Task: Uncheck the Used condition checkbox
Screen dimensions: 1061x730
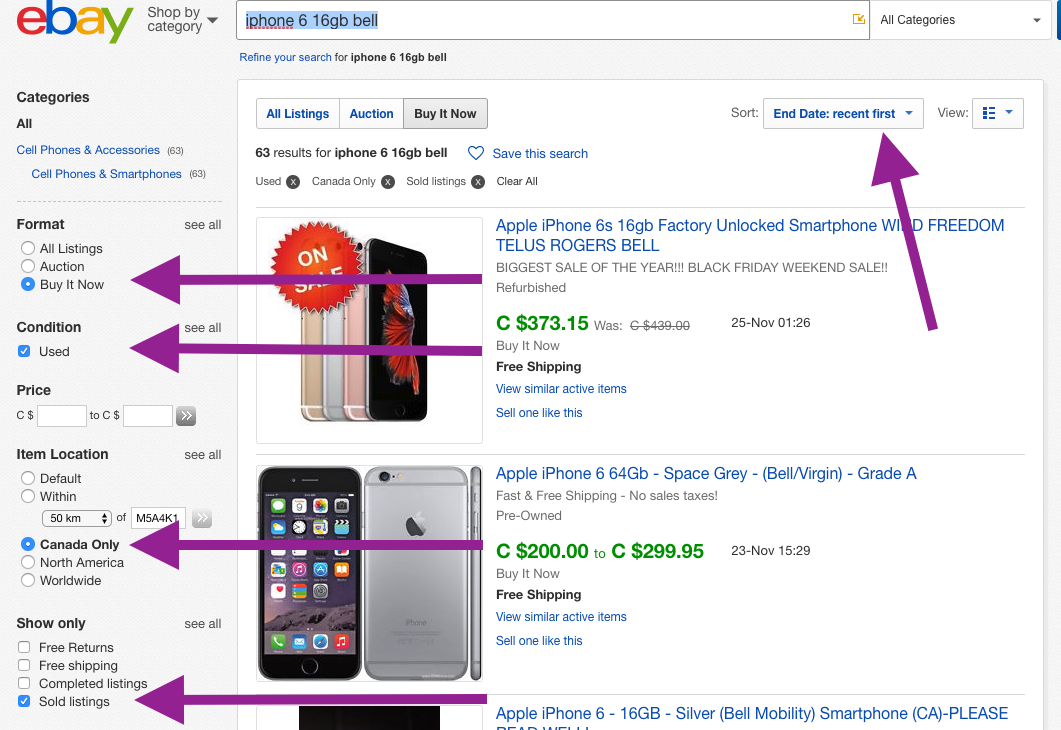Action: (24, 351)
